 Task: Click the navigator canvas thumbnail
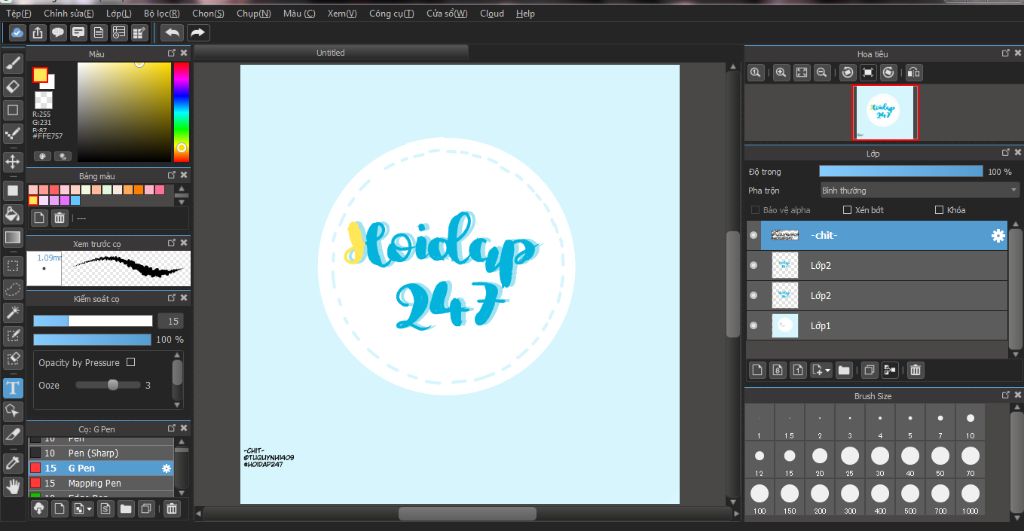pos(885,112)
